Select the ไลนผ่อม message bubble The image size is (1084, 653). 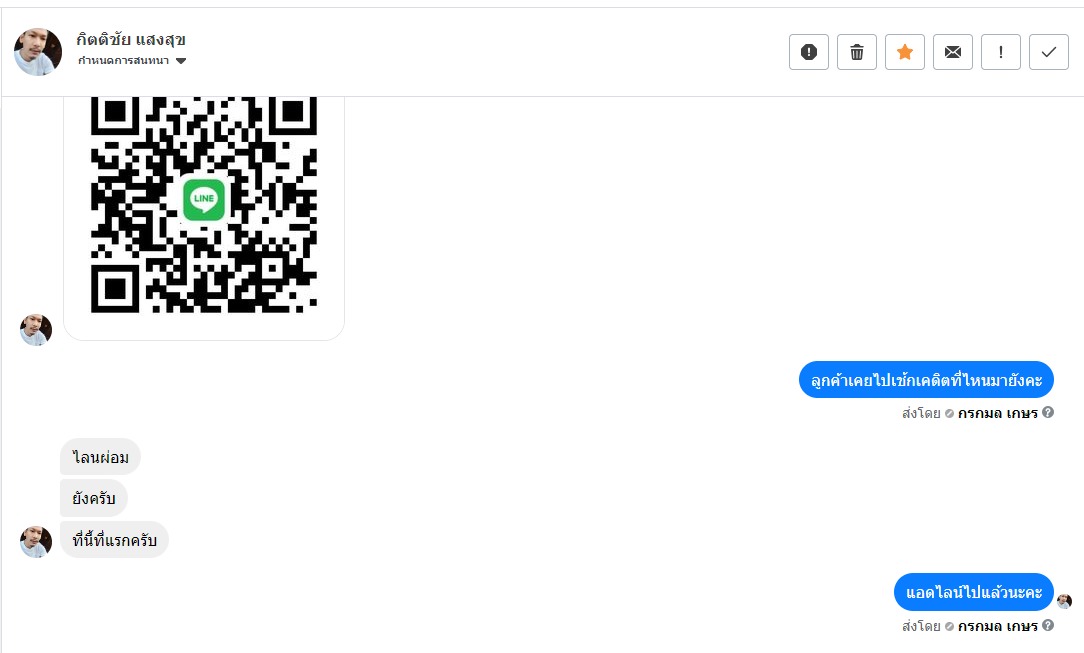[100, 457]
